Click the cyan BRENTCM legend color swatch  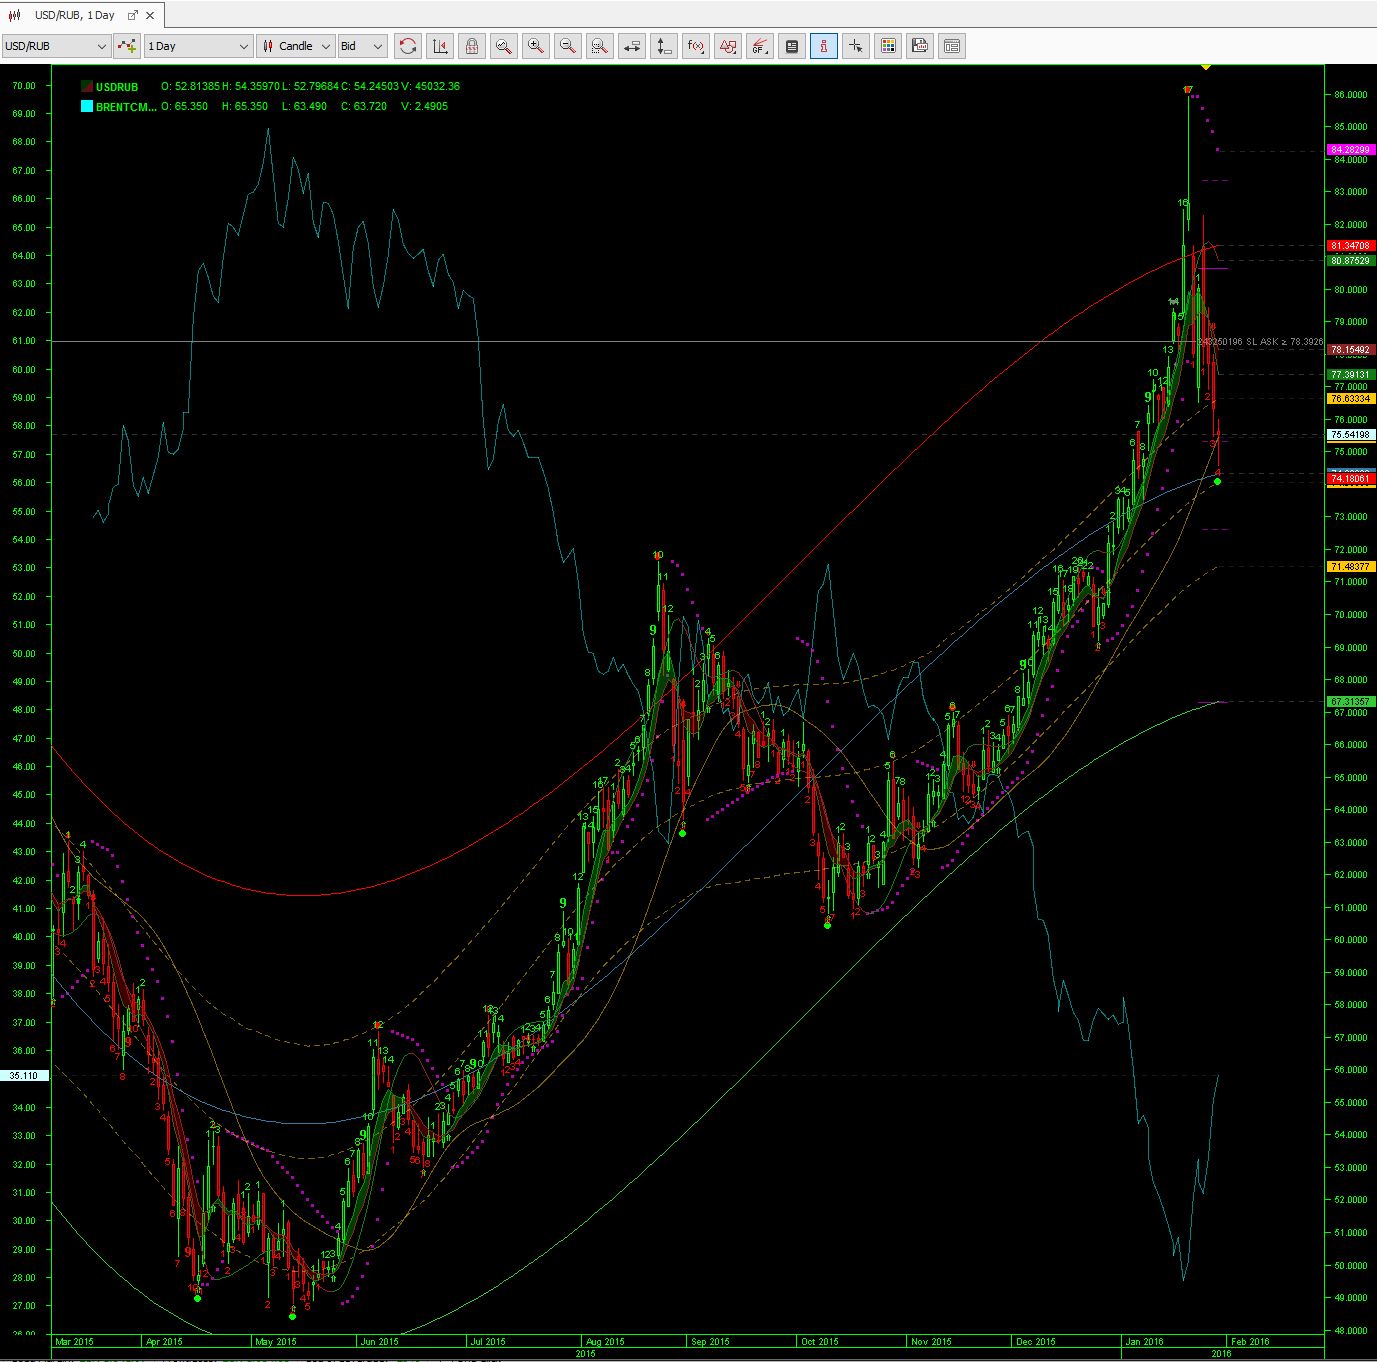pyautogui.click(x=87, y=106)
